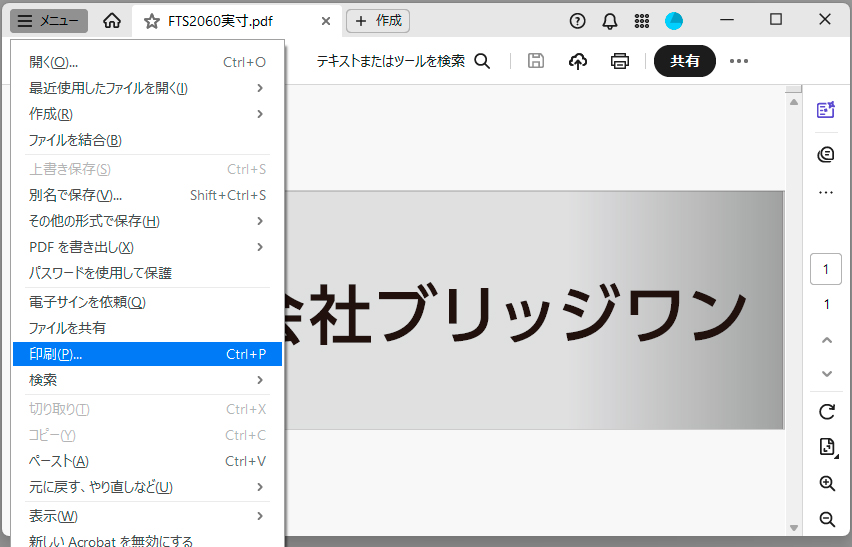Viewport: 852px width, 547px height.
Task: Click the 共有 share button
Action: pos(684,61)
